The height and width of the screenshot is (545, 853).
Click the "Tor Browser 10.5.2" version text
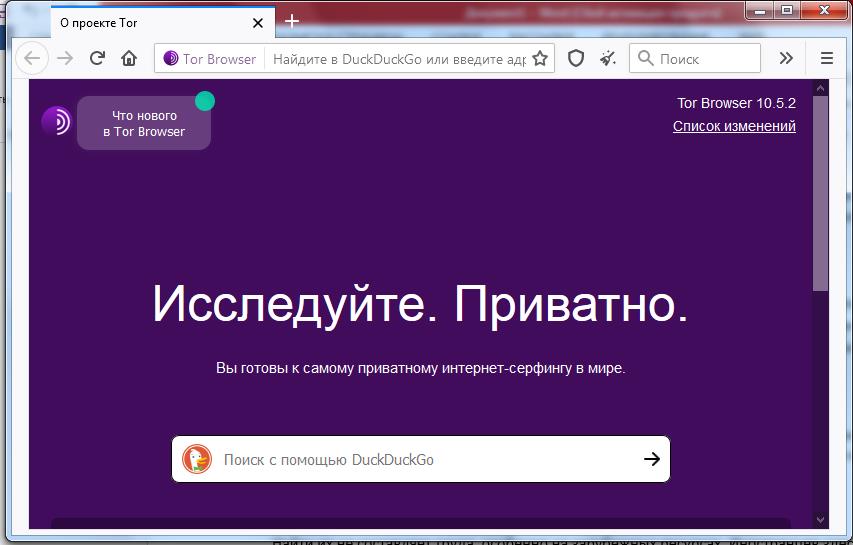point(736,103)
